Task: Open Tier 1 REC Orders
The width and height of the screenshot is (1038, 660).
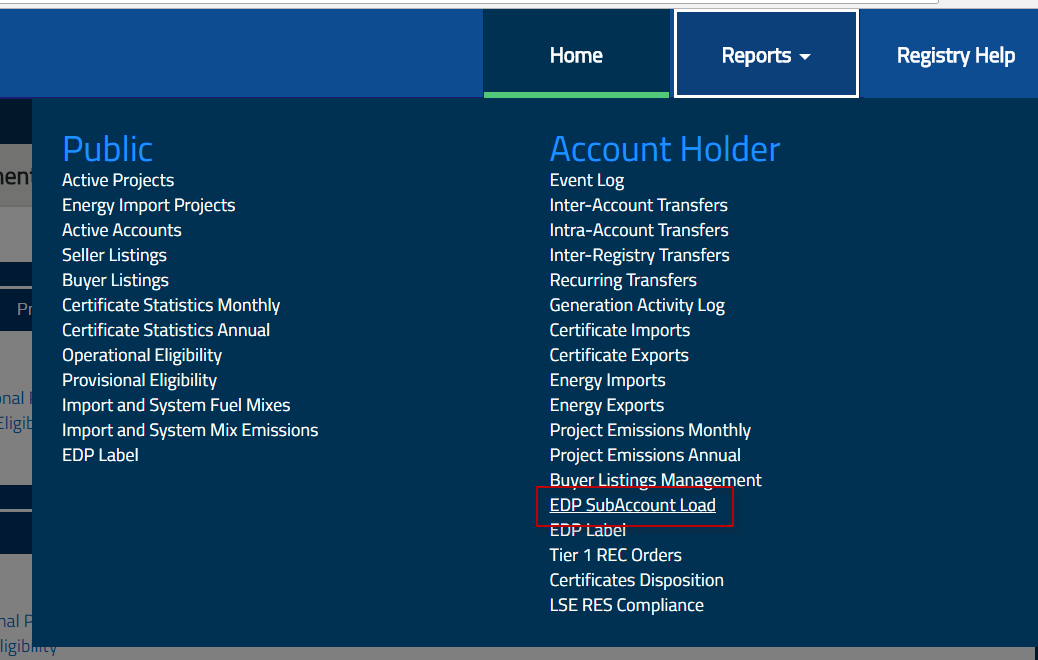Action: point(615,555)
